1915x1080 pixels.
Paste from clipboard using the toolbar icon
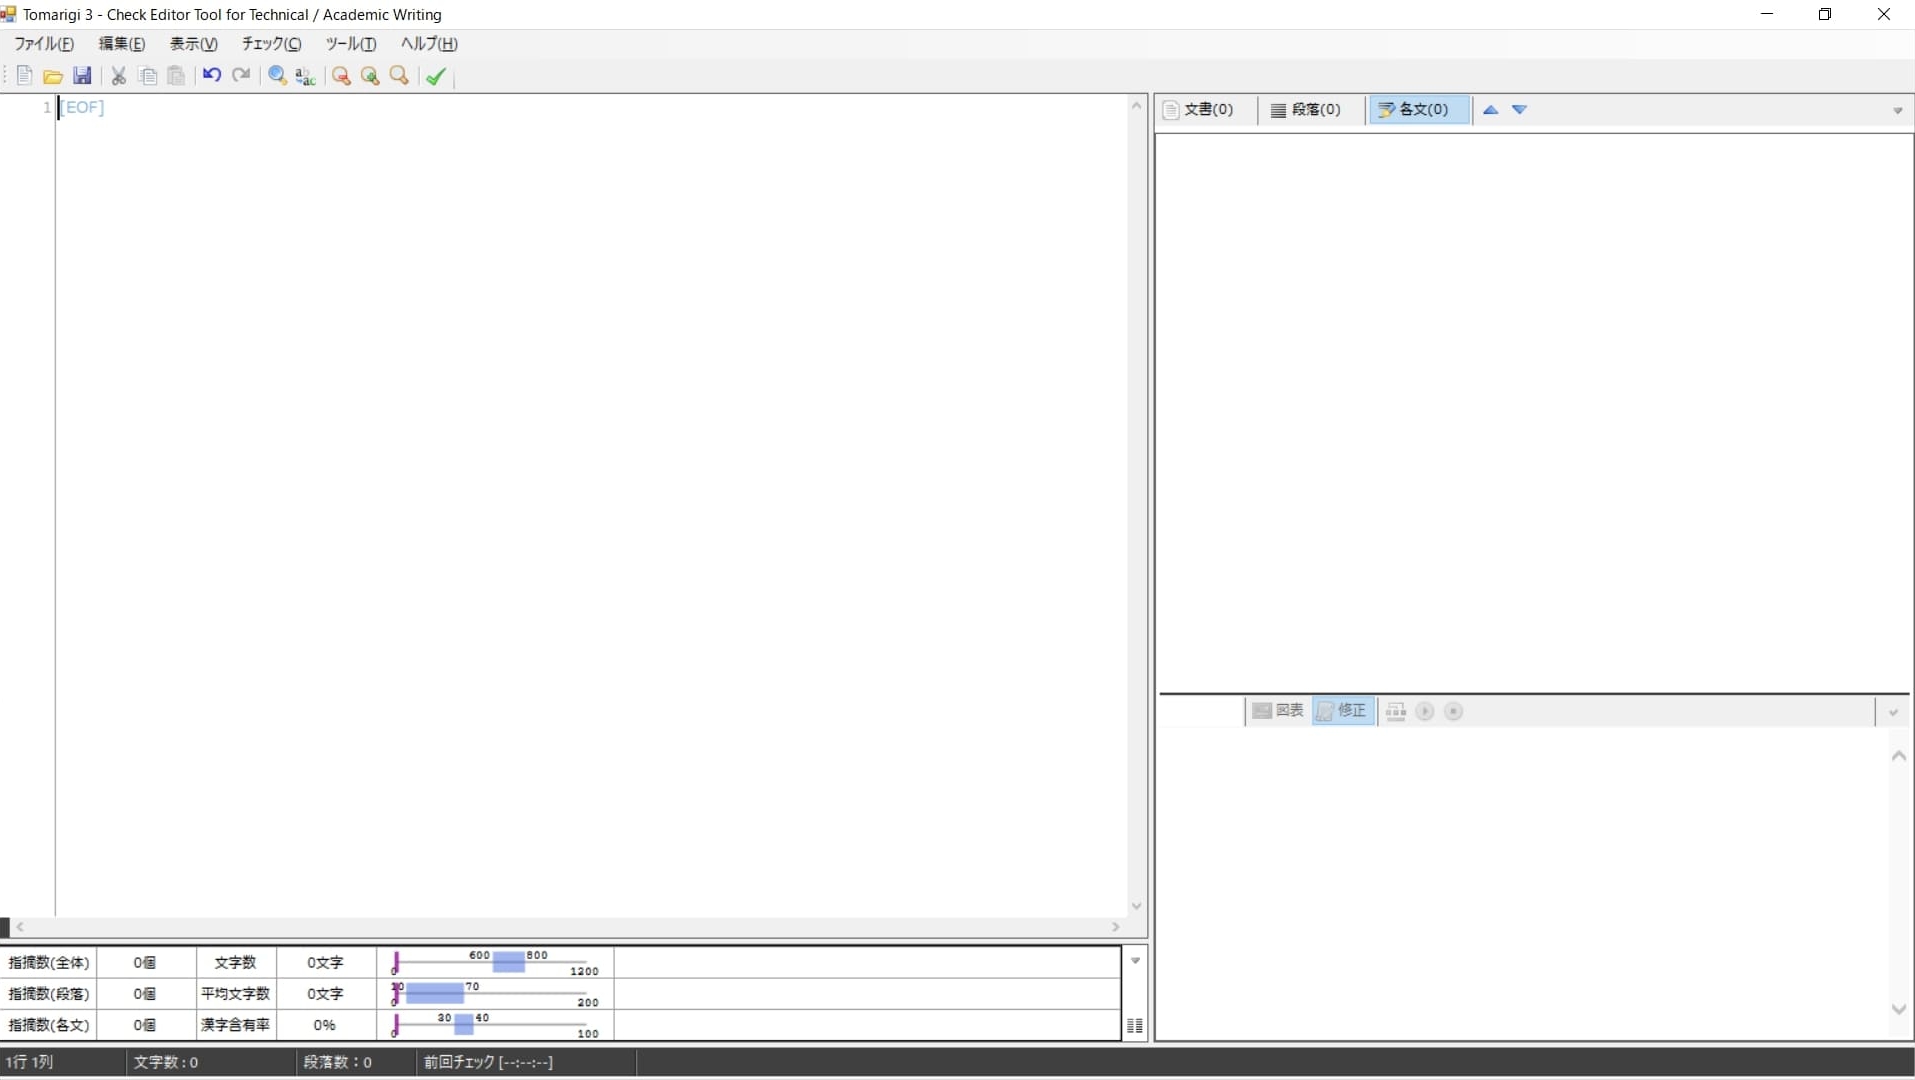pyautogui.click(x=176, y=76)
